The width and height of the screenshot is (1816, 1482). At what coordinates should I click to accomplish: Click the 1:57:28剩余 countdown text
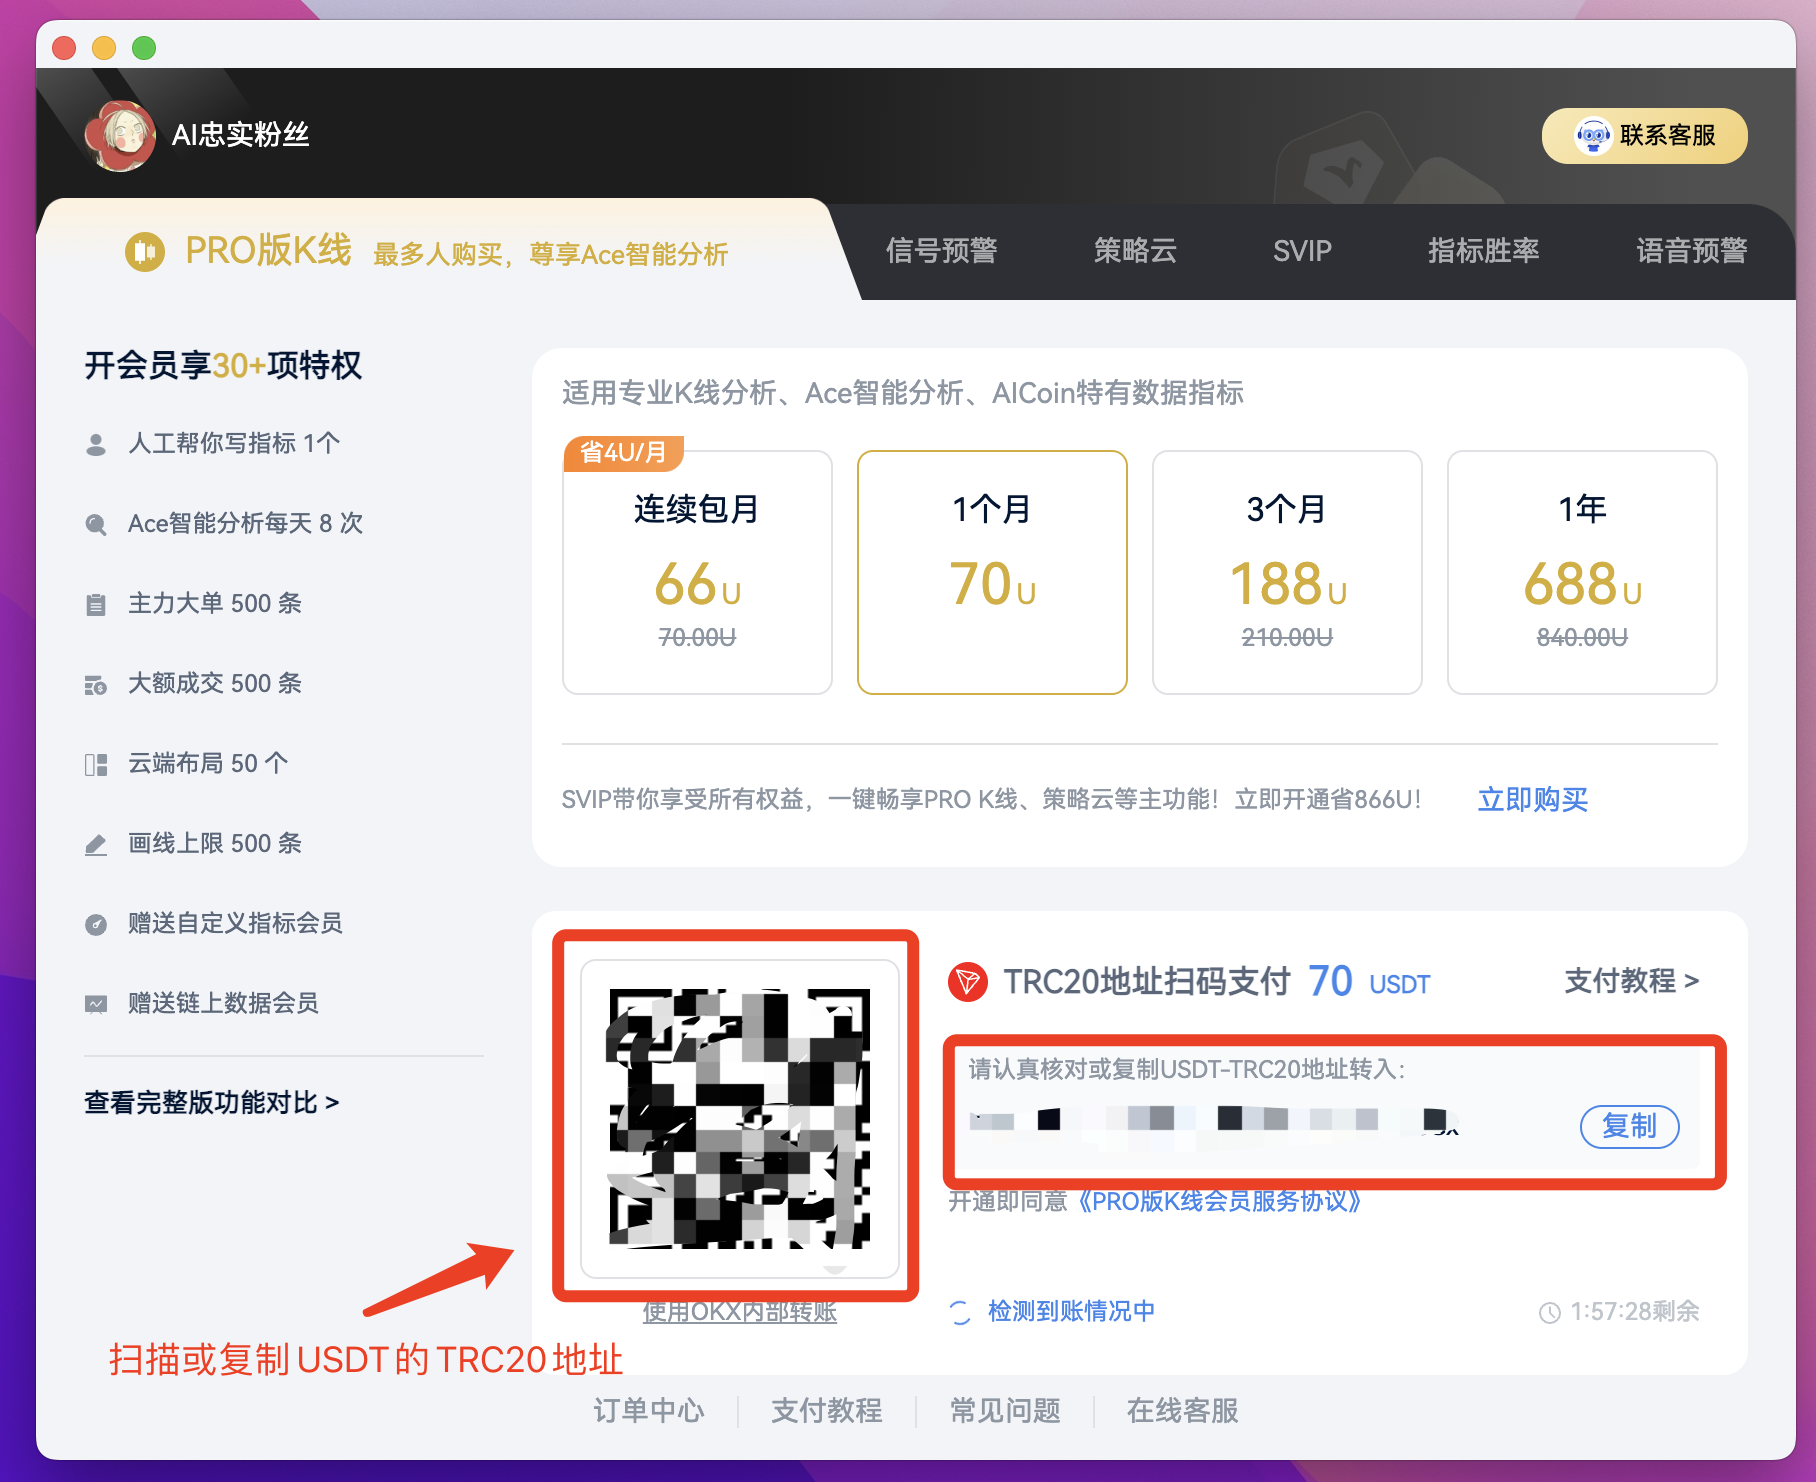pos(1635,1311)
